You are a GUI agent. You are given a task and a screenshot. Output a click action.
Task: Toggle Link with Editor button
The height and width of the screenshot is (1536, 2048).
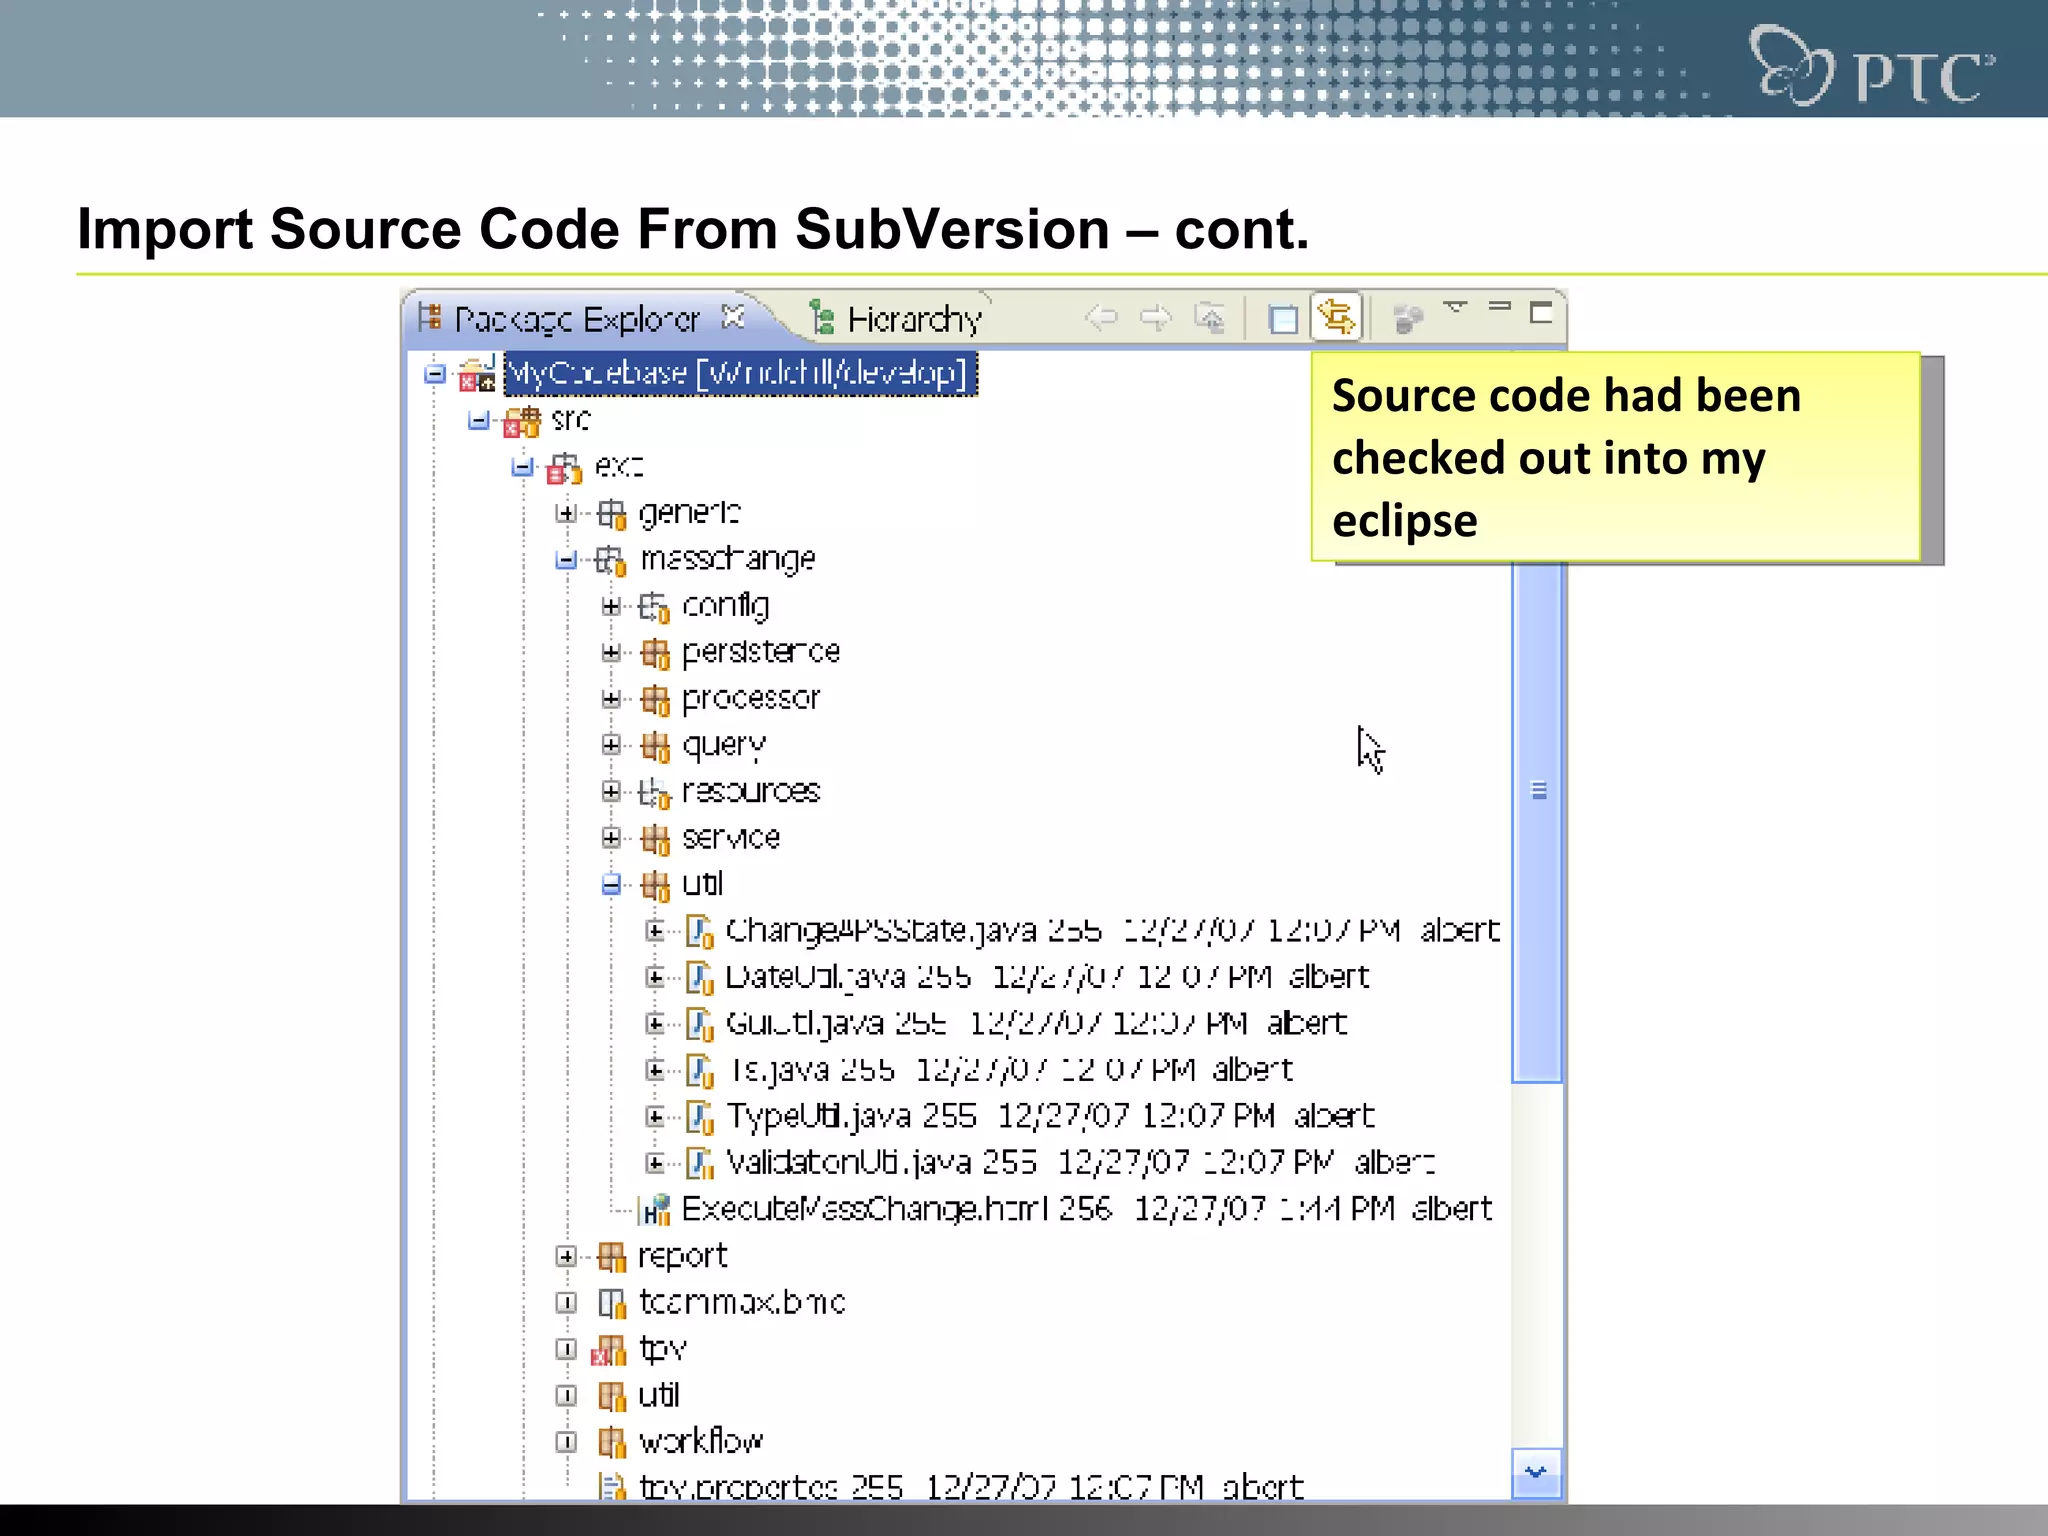(1337, 318)
